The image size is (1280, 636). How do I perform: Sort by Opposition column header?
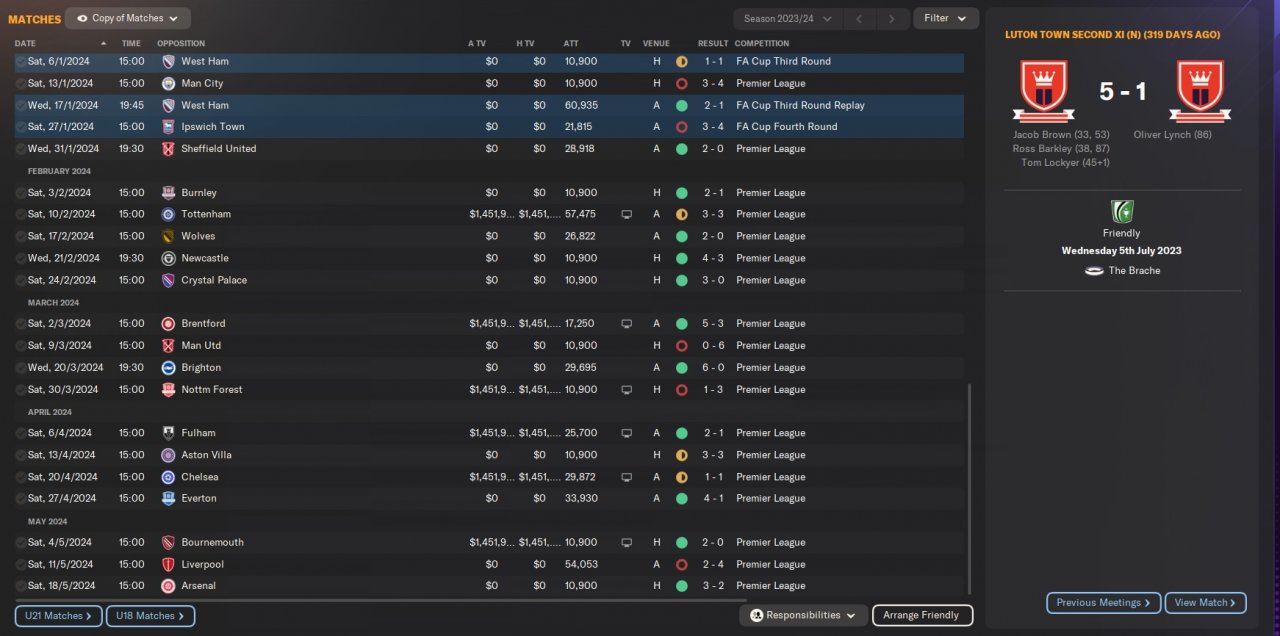pyautogui.click(x=181, y=44)
